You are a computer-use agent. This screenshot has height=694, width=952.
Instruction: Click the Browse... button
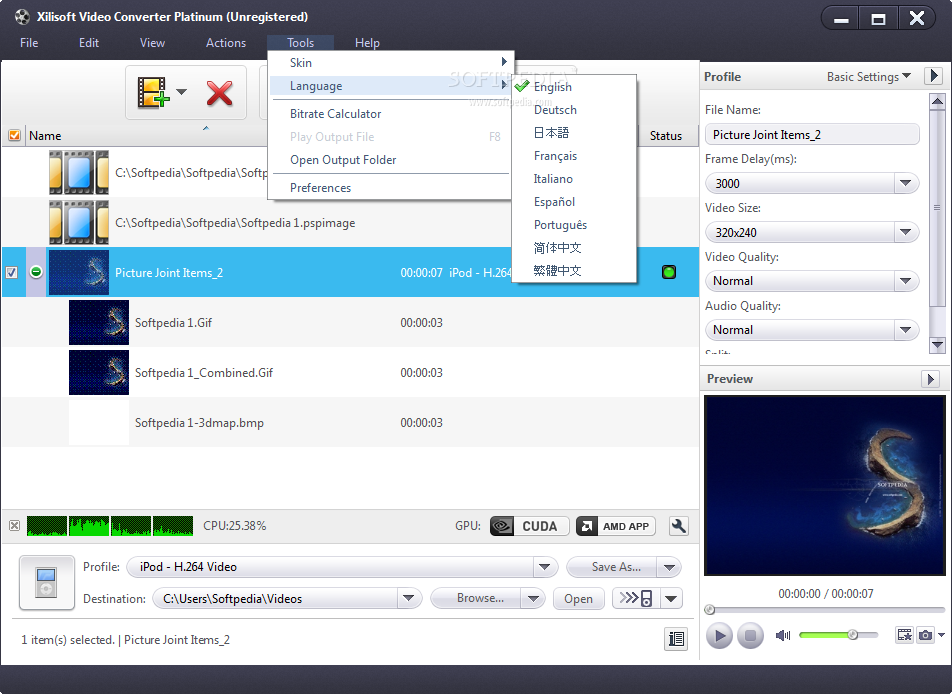tap(477, 598)
